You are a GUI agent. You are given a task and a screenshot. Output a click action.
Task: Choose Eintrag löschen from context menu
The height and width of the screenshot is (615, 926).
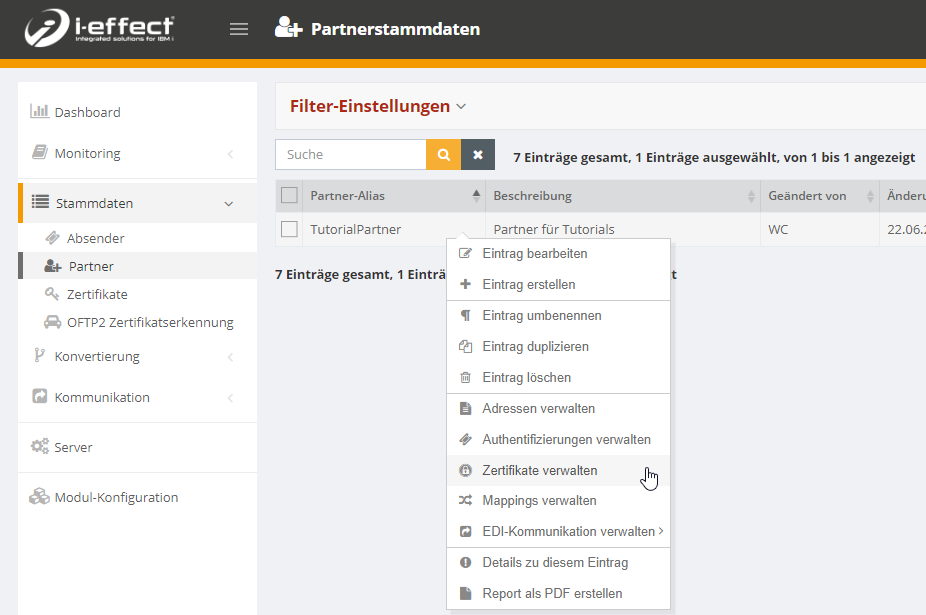pos(526,377)
